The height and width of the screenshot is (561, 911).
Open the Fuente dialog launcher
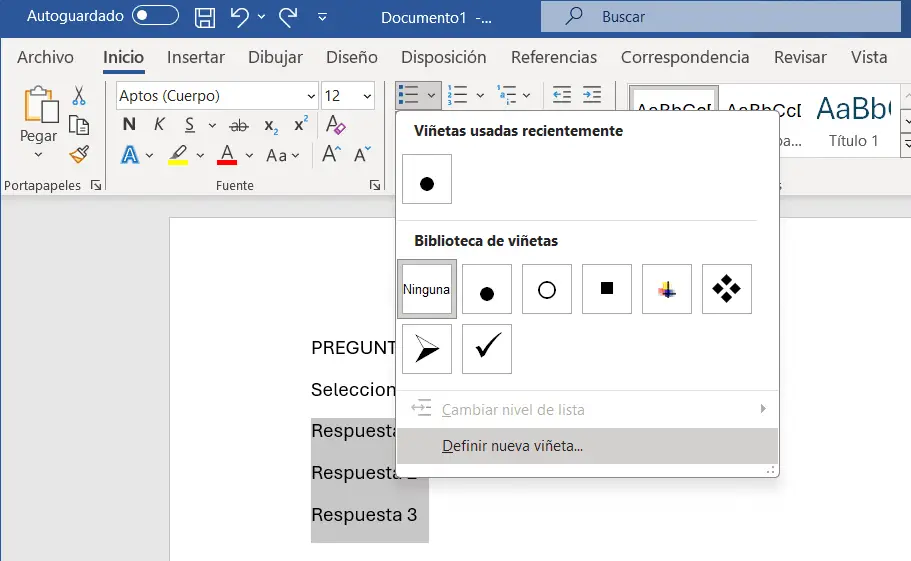(x=375, y=185)
